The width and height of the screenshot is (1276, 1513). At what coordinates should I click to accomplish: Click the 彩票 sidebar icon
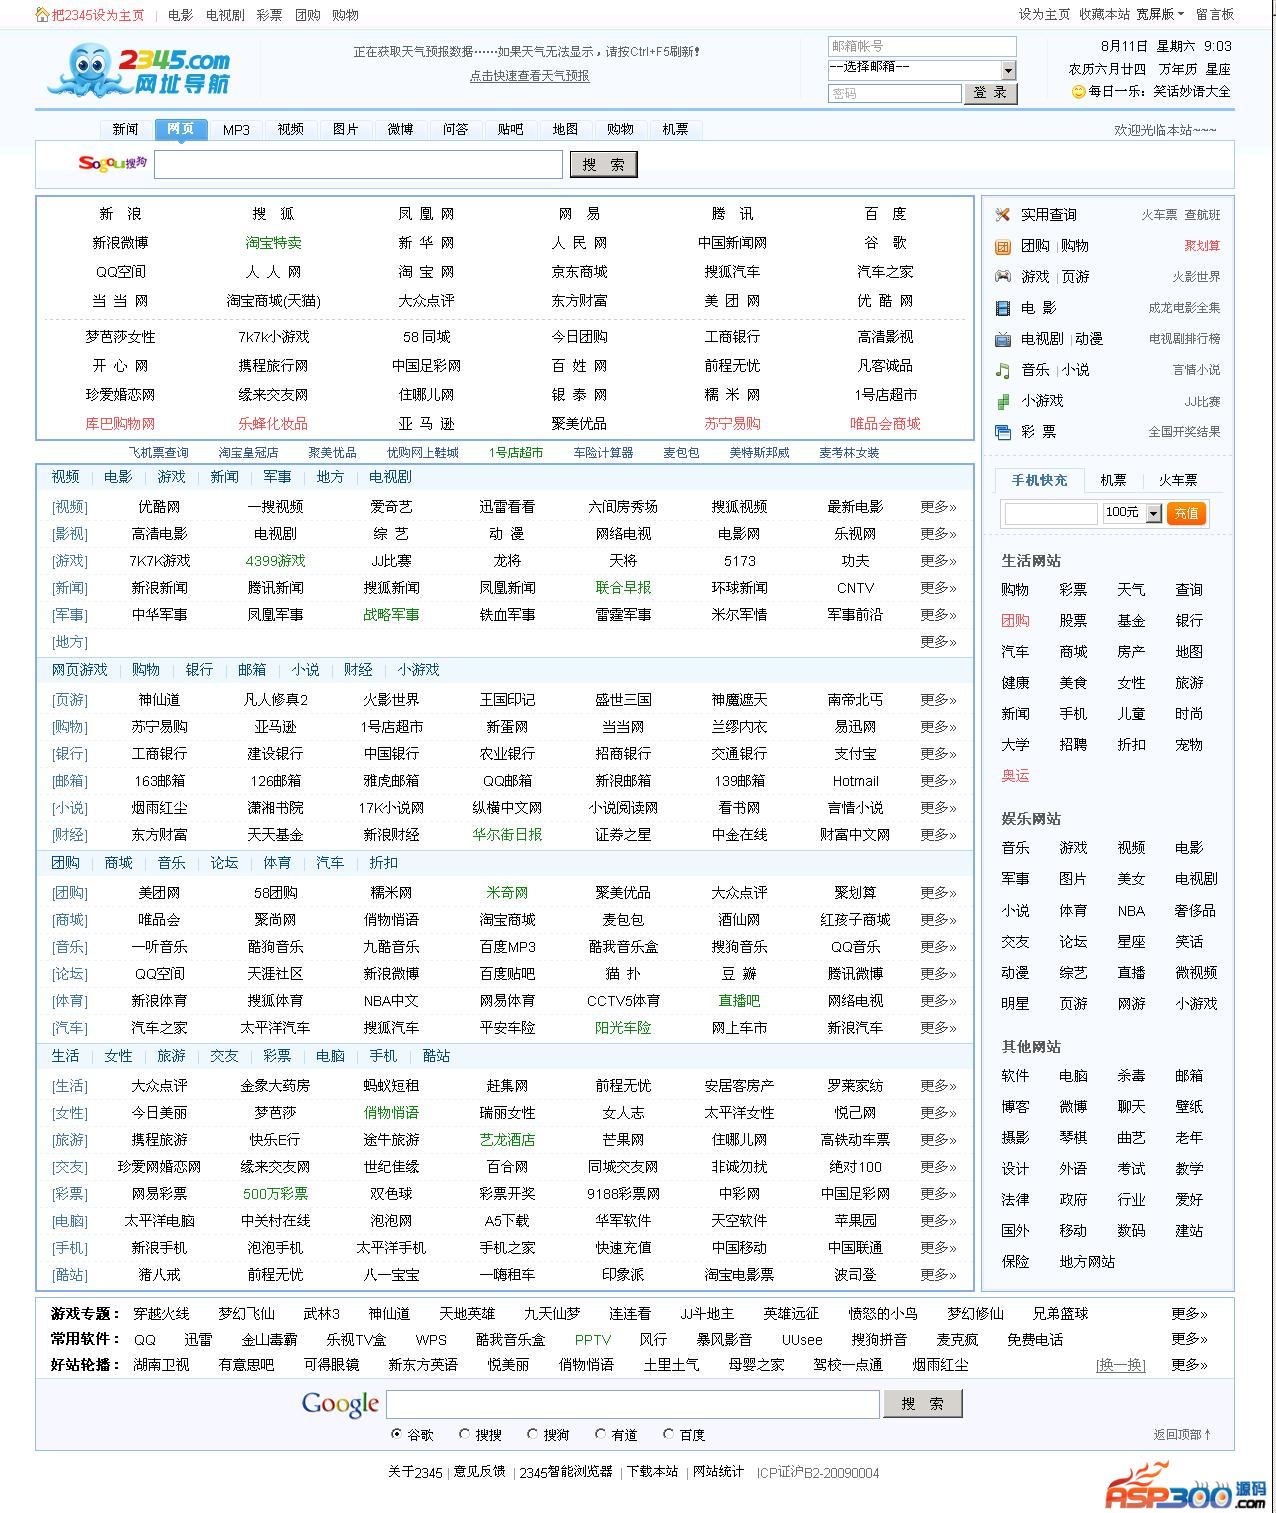[x=1002, y=432]
